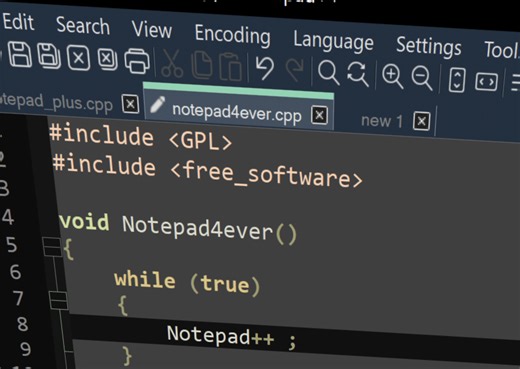Screen dimensions: 520x369
Task: Click the #include <GPL> line
Action: pos(140,138)
